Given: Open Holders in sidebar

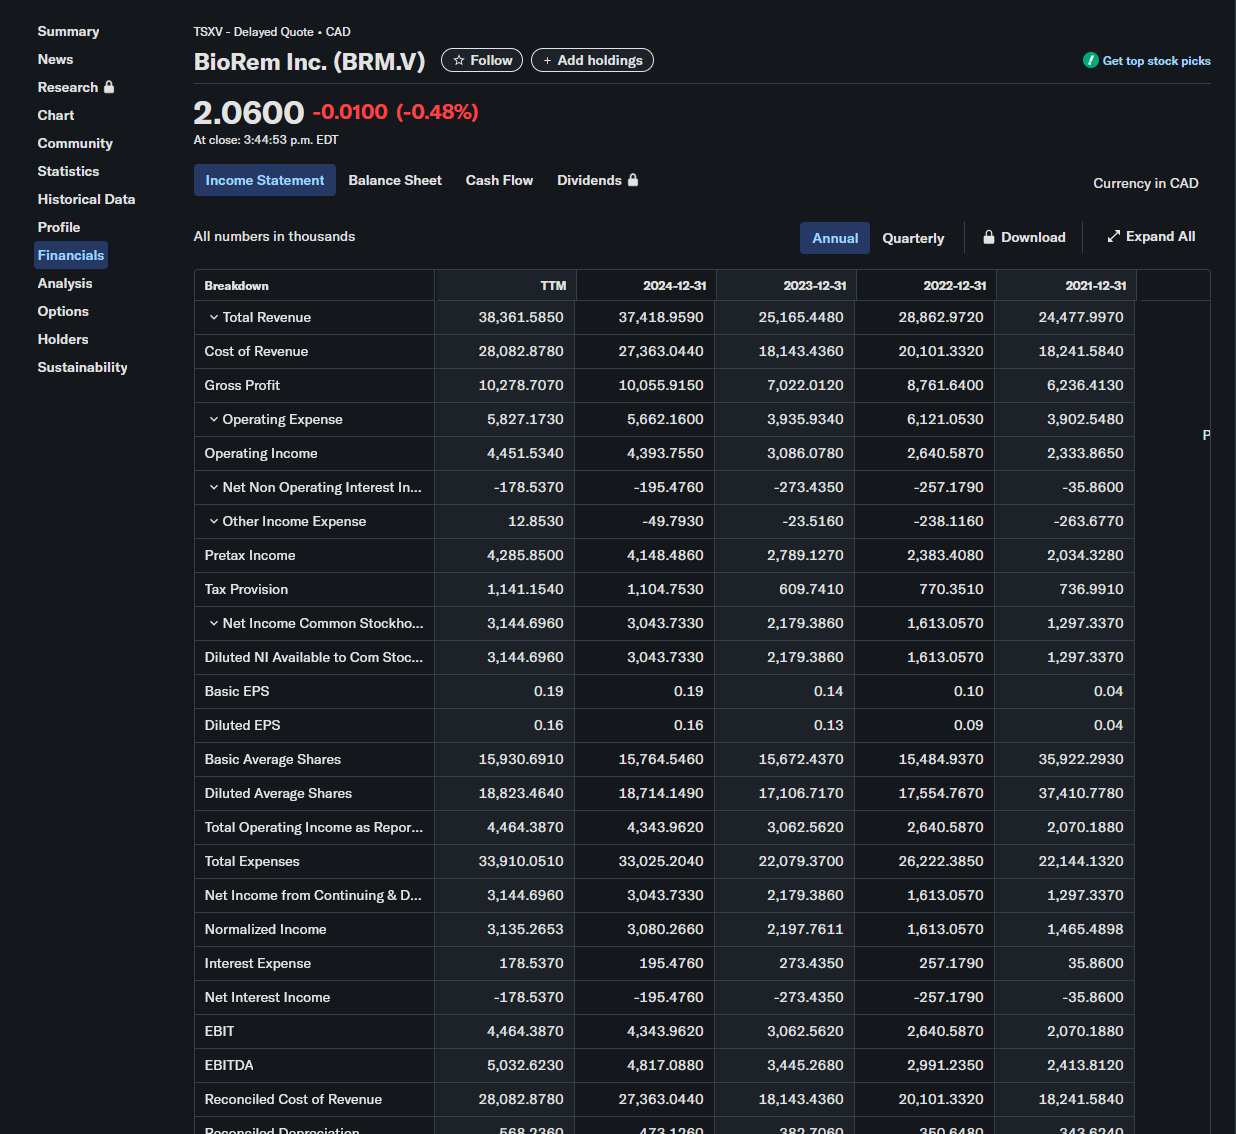Looking at the screenshot, I should [x=63, y=339].
